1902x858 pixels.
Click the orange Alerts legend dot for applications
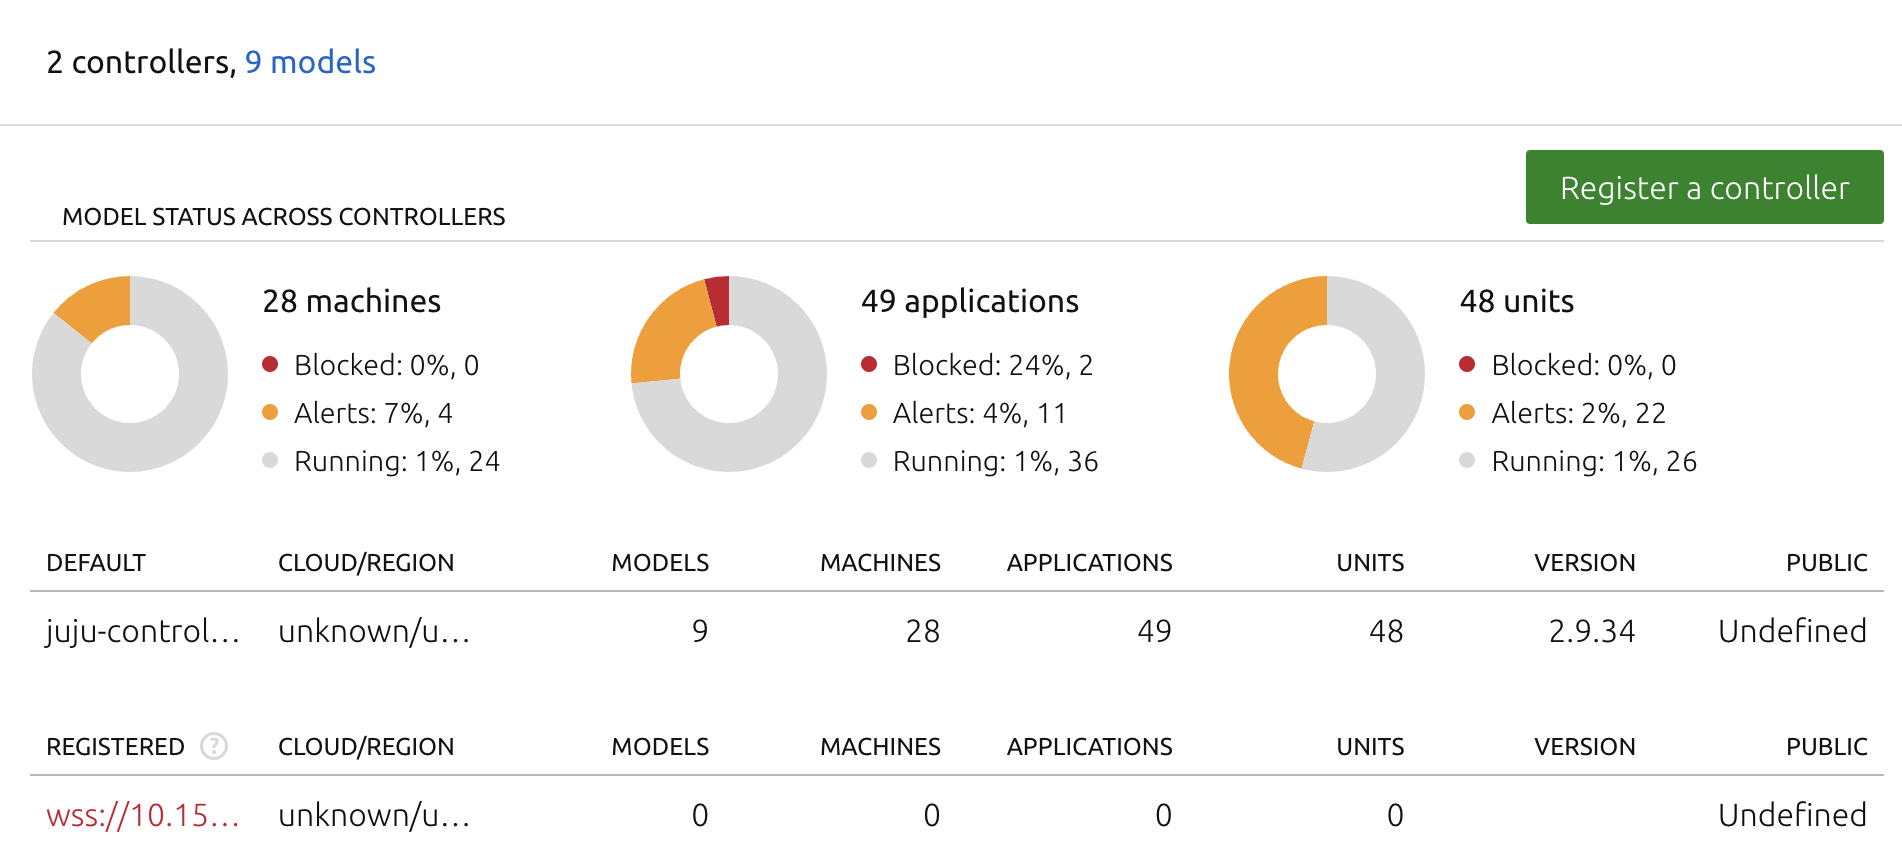(868, 413)
